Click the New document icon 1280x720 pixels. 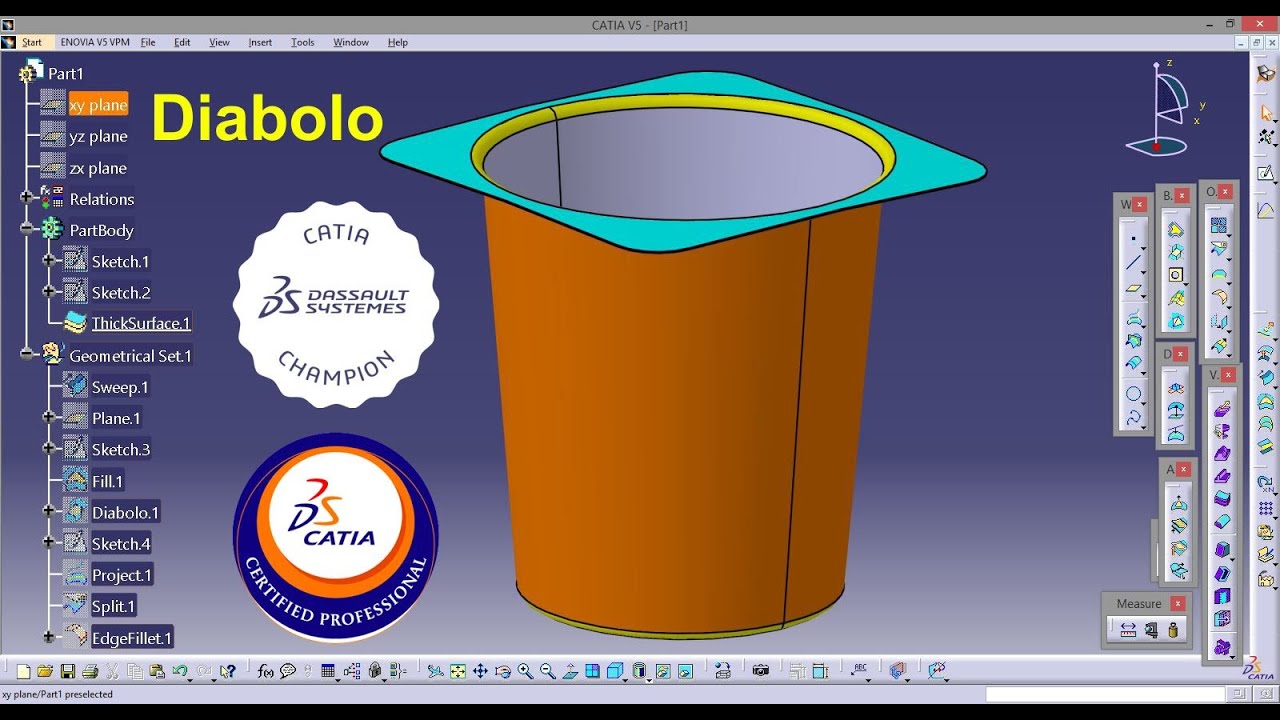(x=24, y=671)
